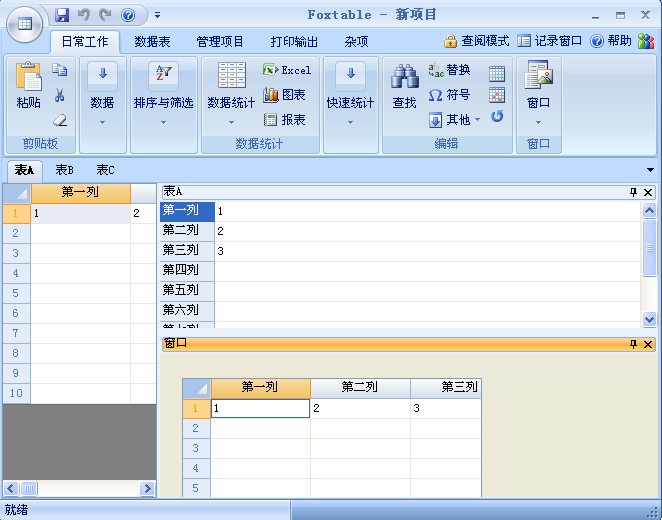662x520 pixels.
Task: Switch to the 数据表 ribbon tab
Action: tap(152, 41)
